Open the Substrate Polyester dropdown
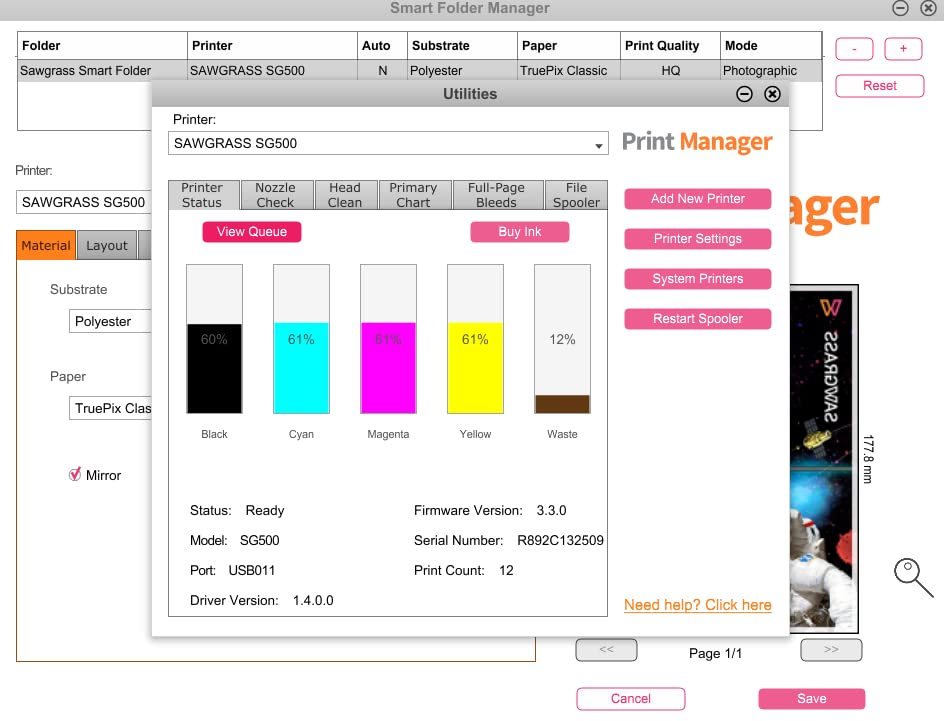Viewport: 944px width, 721px height. tap(110, 321)
